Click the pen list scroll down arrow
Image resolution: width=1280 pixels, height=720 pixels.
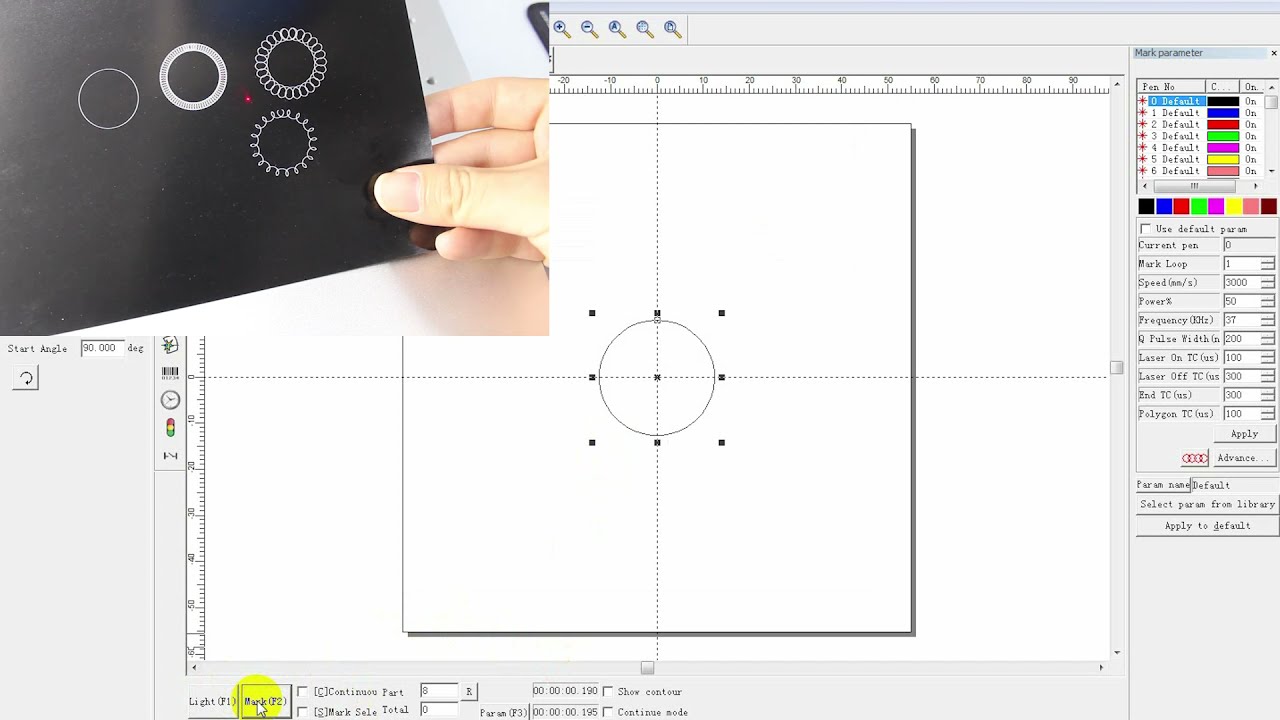click(x=1271, y=171)
